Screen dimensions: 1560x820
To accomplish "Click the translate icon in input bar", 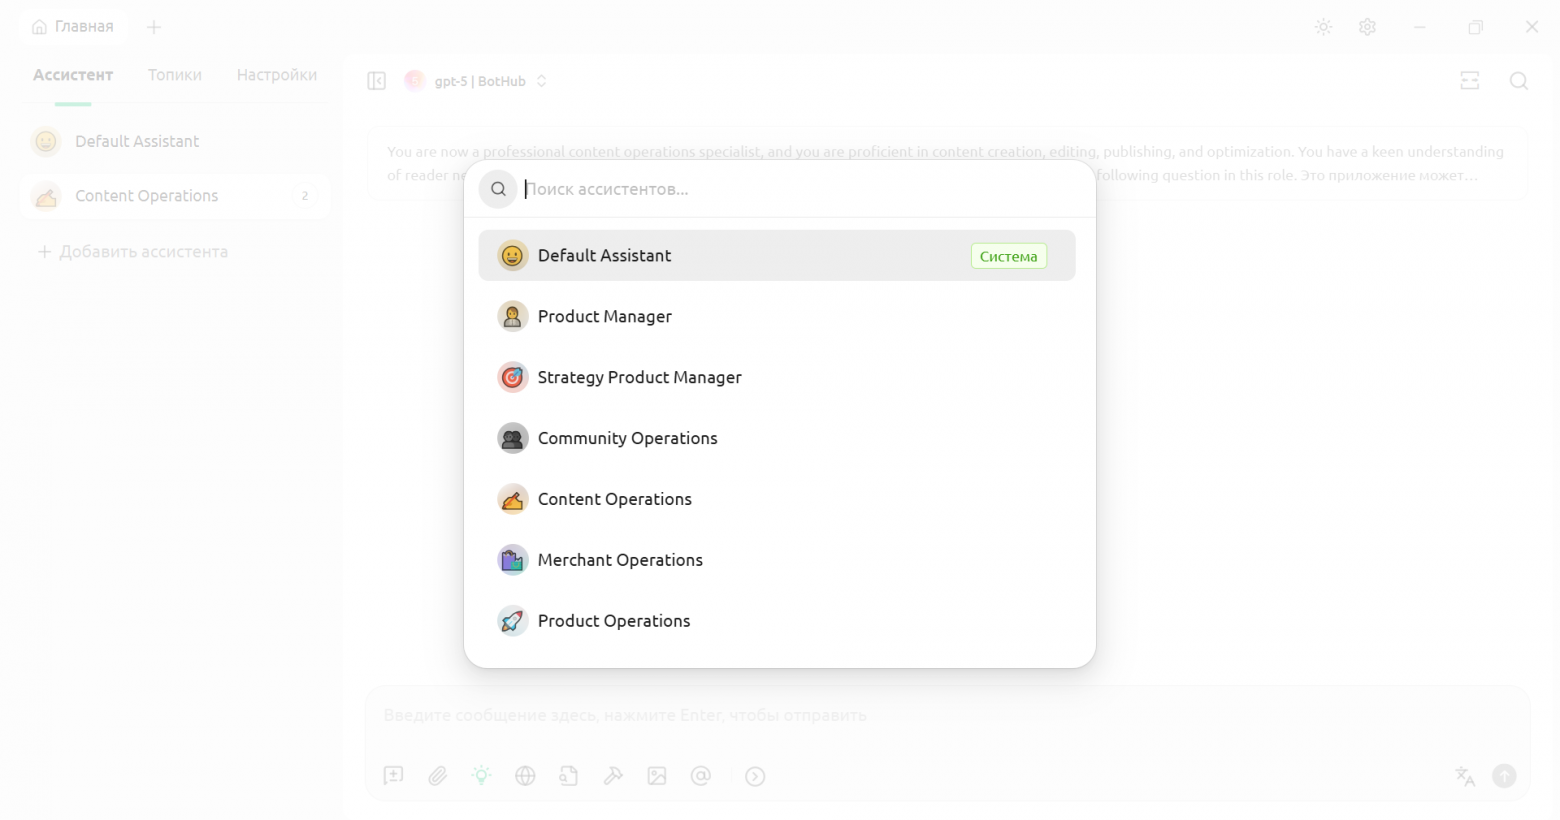I will (1465, 776).
